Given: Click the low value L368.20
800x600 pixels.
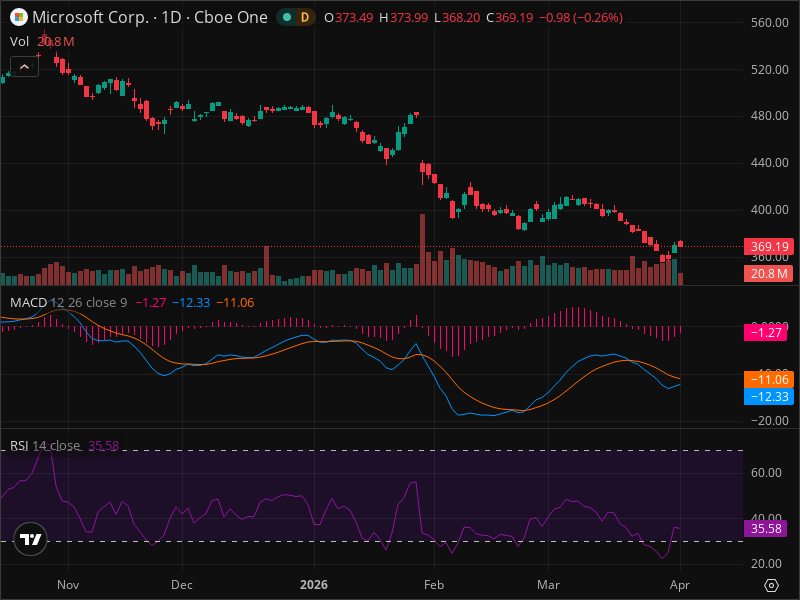Looking at the screenshot, I should (x=457, y=18).
